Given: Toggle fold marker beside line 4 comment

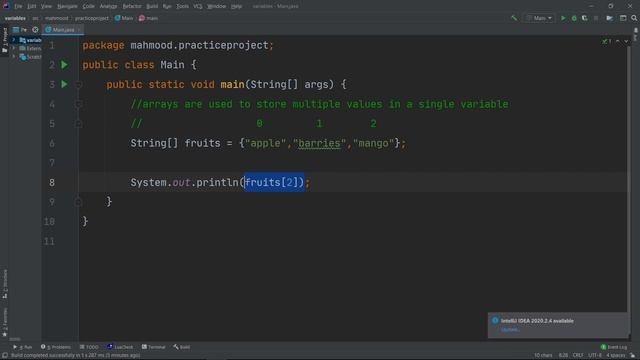Looking at the screenshot, I should (78, 104).
